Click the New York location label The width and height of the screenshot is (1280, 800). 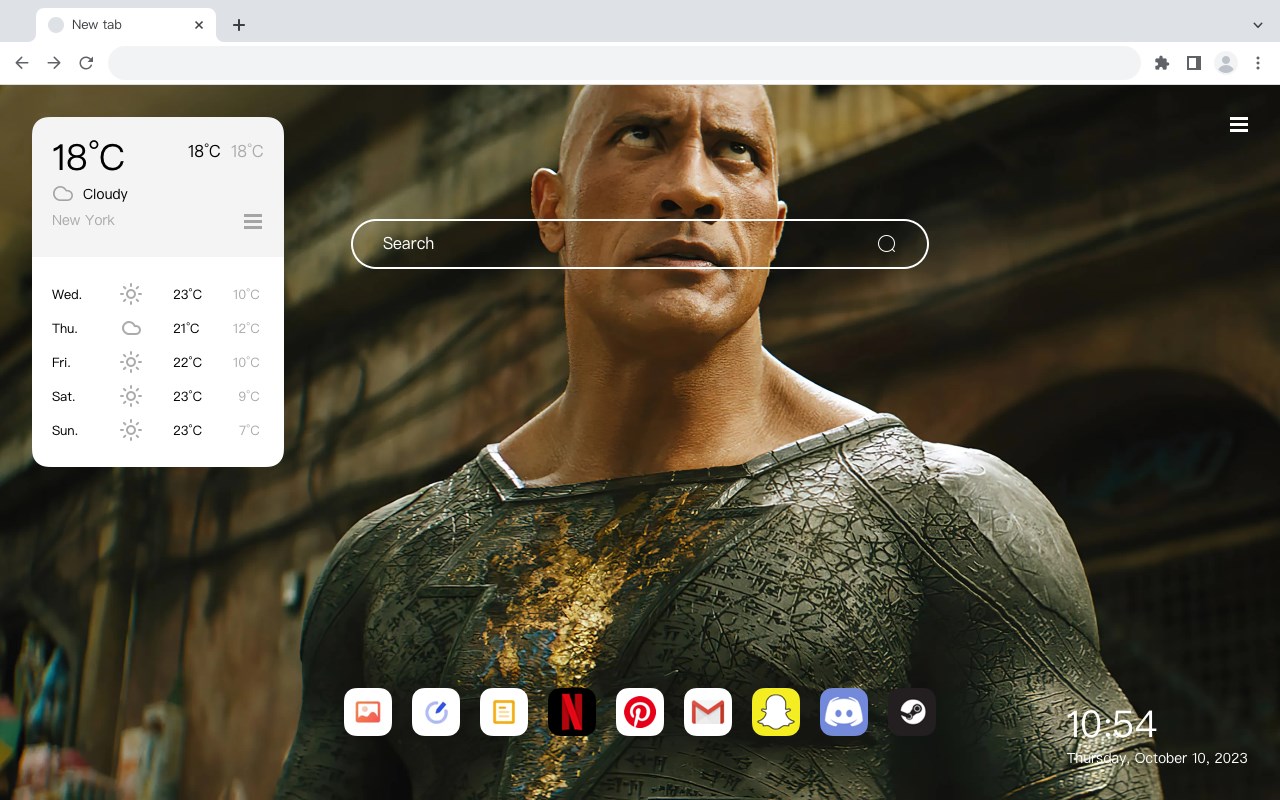pos(83,220)
